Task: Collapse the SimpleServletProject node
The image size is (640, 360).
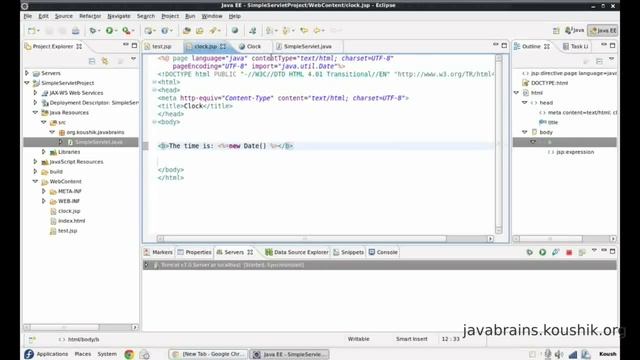Action: coord(27,83)
